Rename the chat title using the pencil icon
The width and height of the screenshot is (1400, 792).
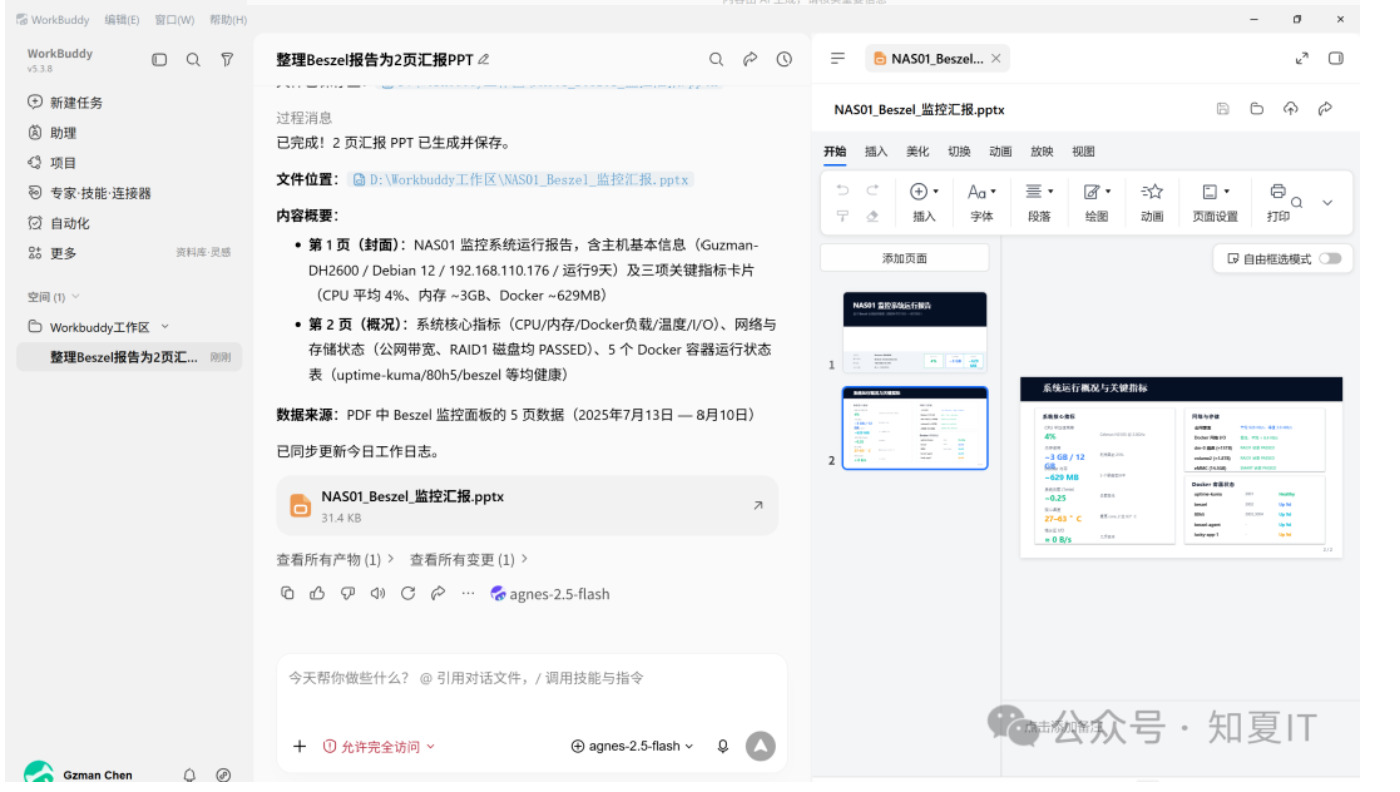pyautogui.click(x=484, y=60)
